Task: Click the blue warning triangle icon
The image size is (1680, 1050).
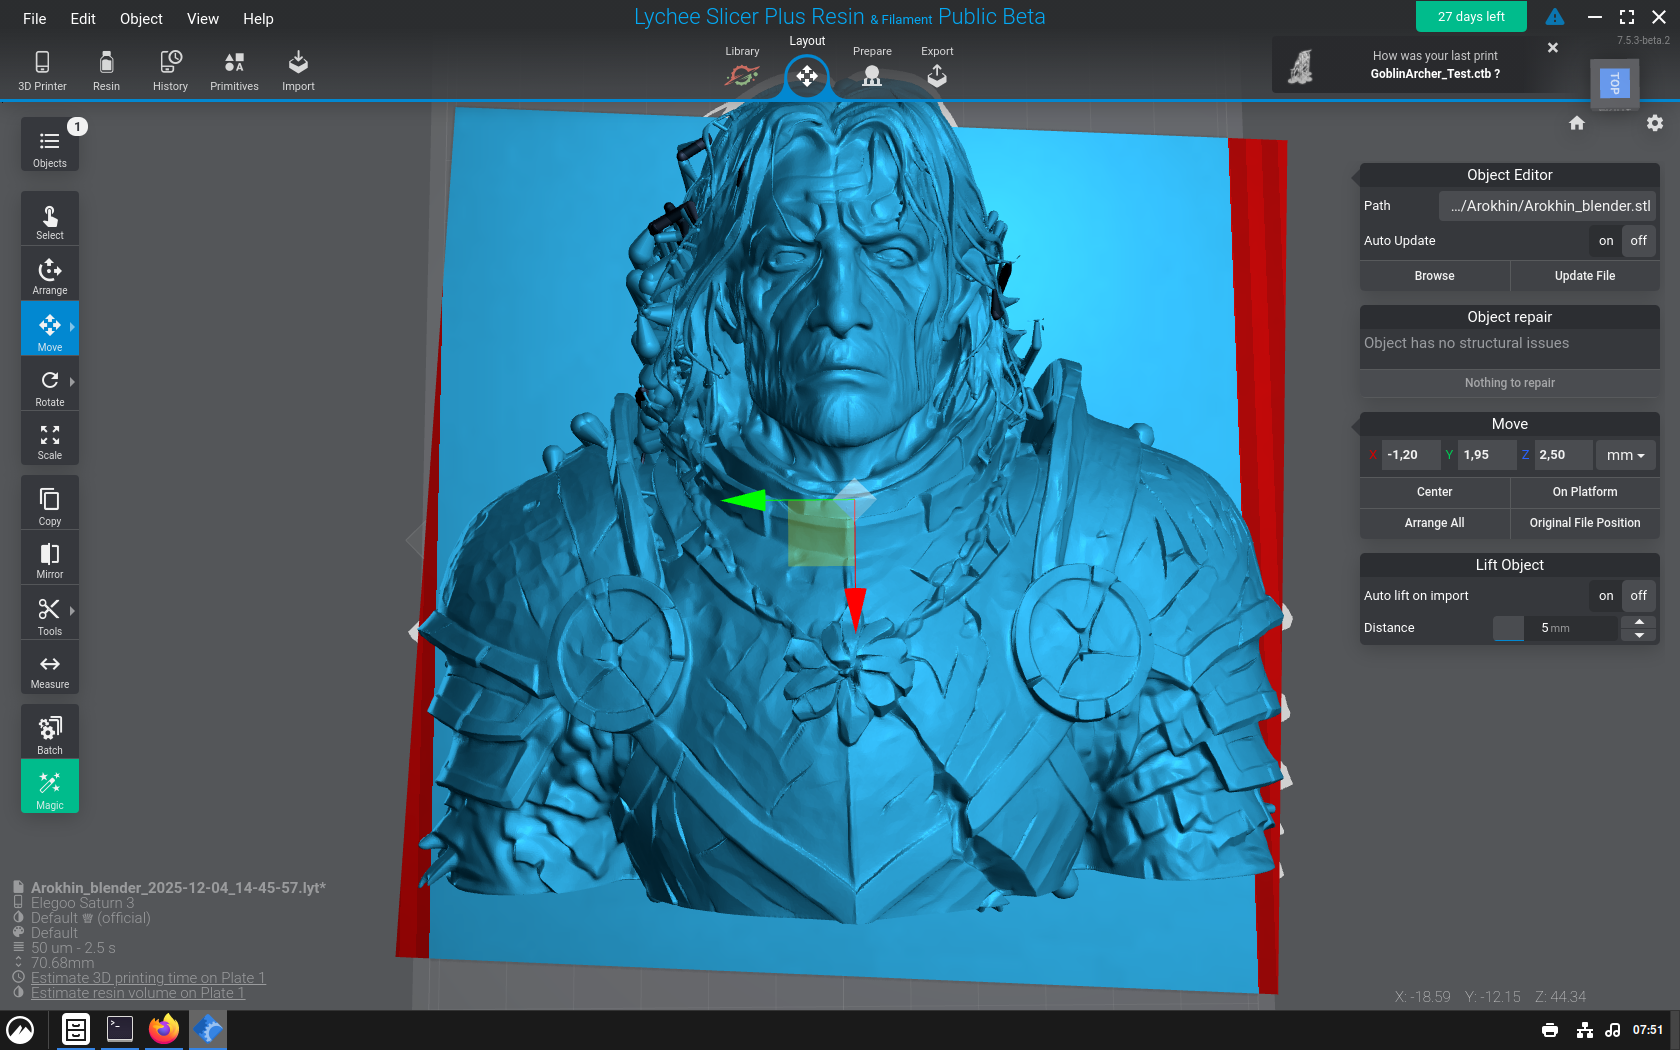Action: click(x=1555, y=17)
